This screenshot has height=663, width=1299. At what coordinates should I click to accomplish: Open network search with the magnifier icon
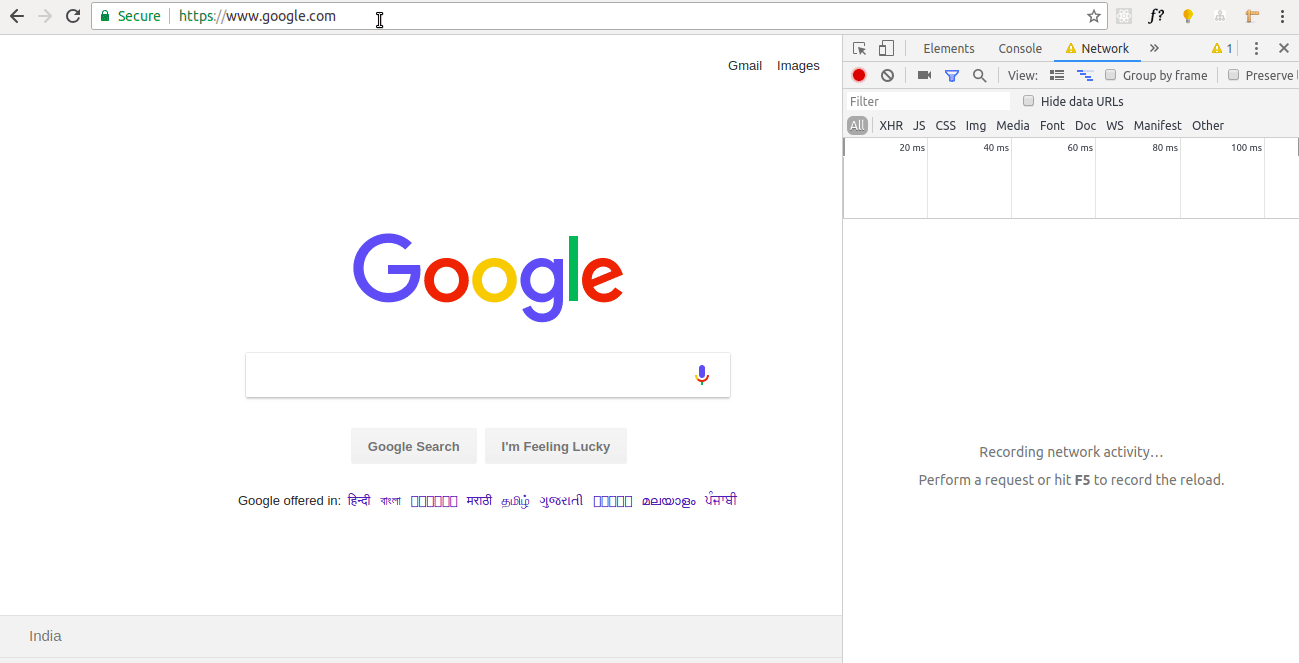[980, 75]
